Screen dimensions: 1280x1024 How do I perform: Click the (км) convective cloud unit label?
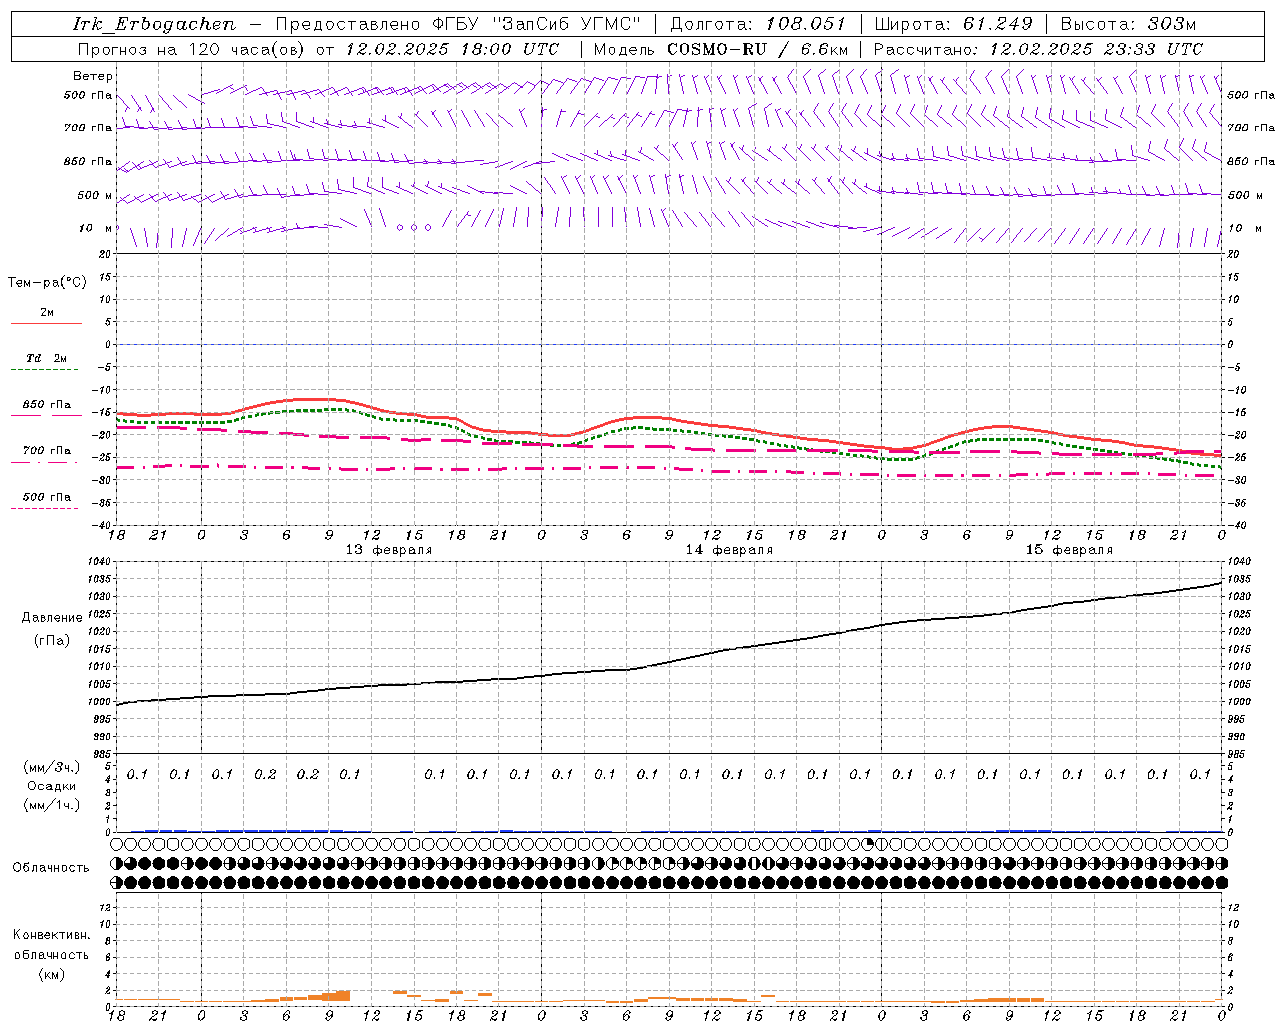(52, 974)
